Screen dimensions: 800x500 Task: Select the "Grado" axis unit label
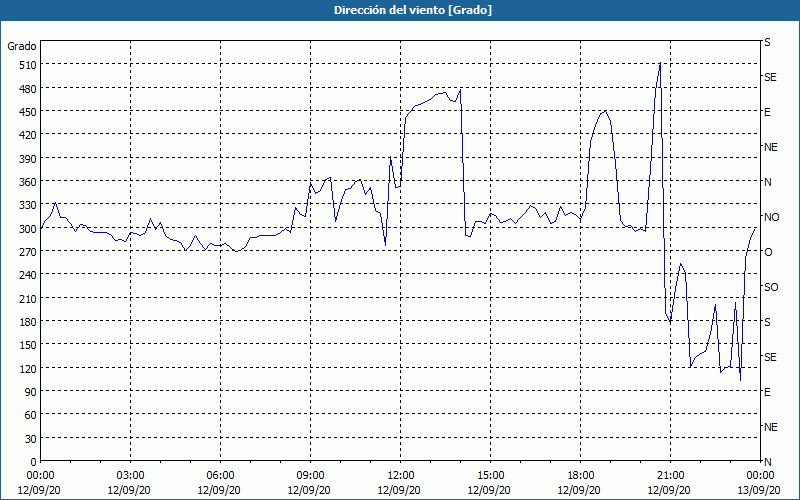(x=22, y=46)
